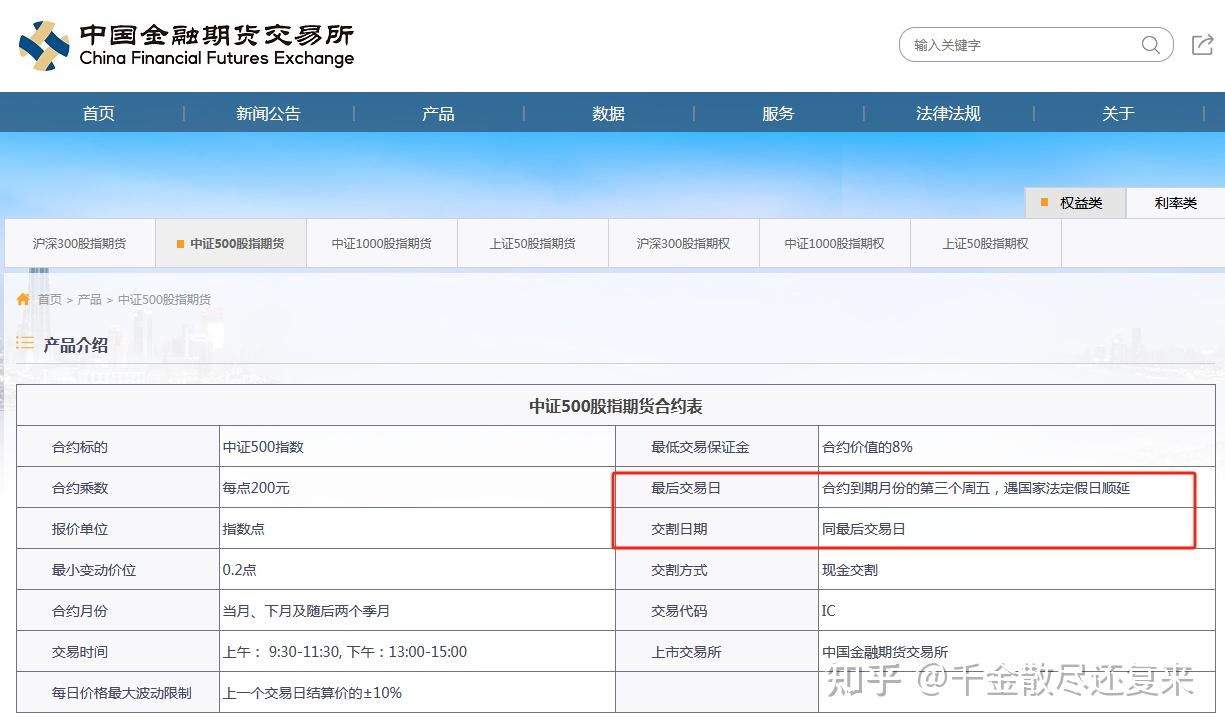
Task: Open the 数据 navigation menu
Action: click(x=608, y=113)
